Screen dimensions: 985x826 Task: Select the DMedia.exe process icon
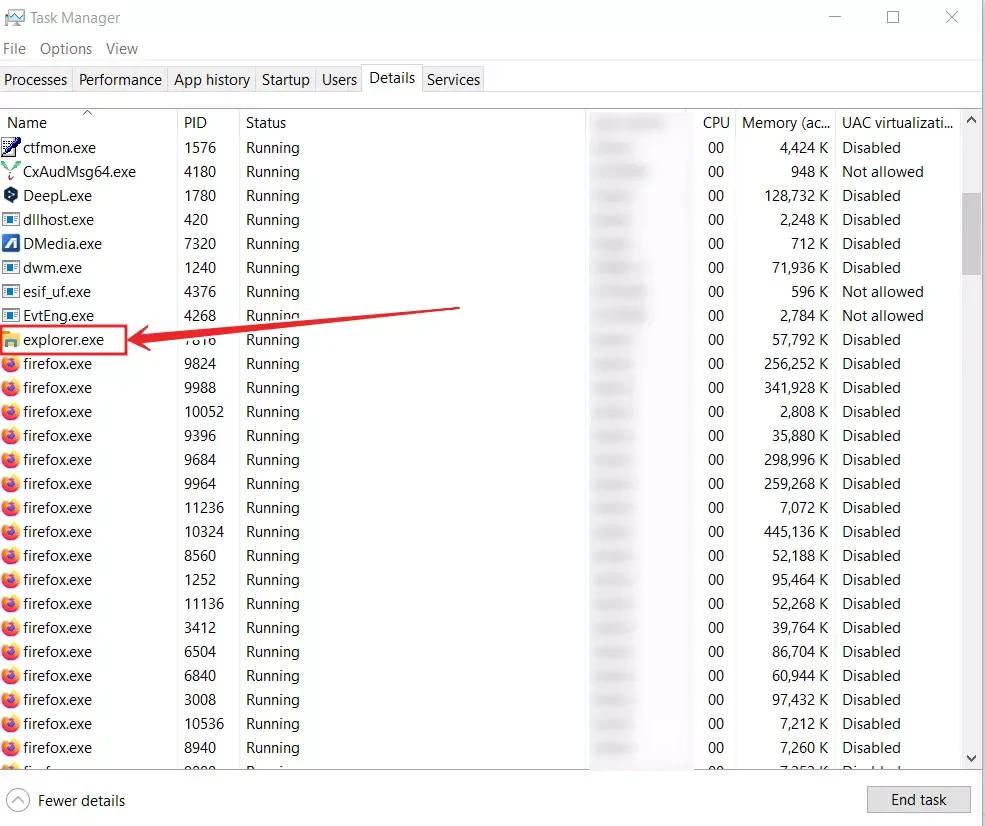click(x=11, y=244)
